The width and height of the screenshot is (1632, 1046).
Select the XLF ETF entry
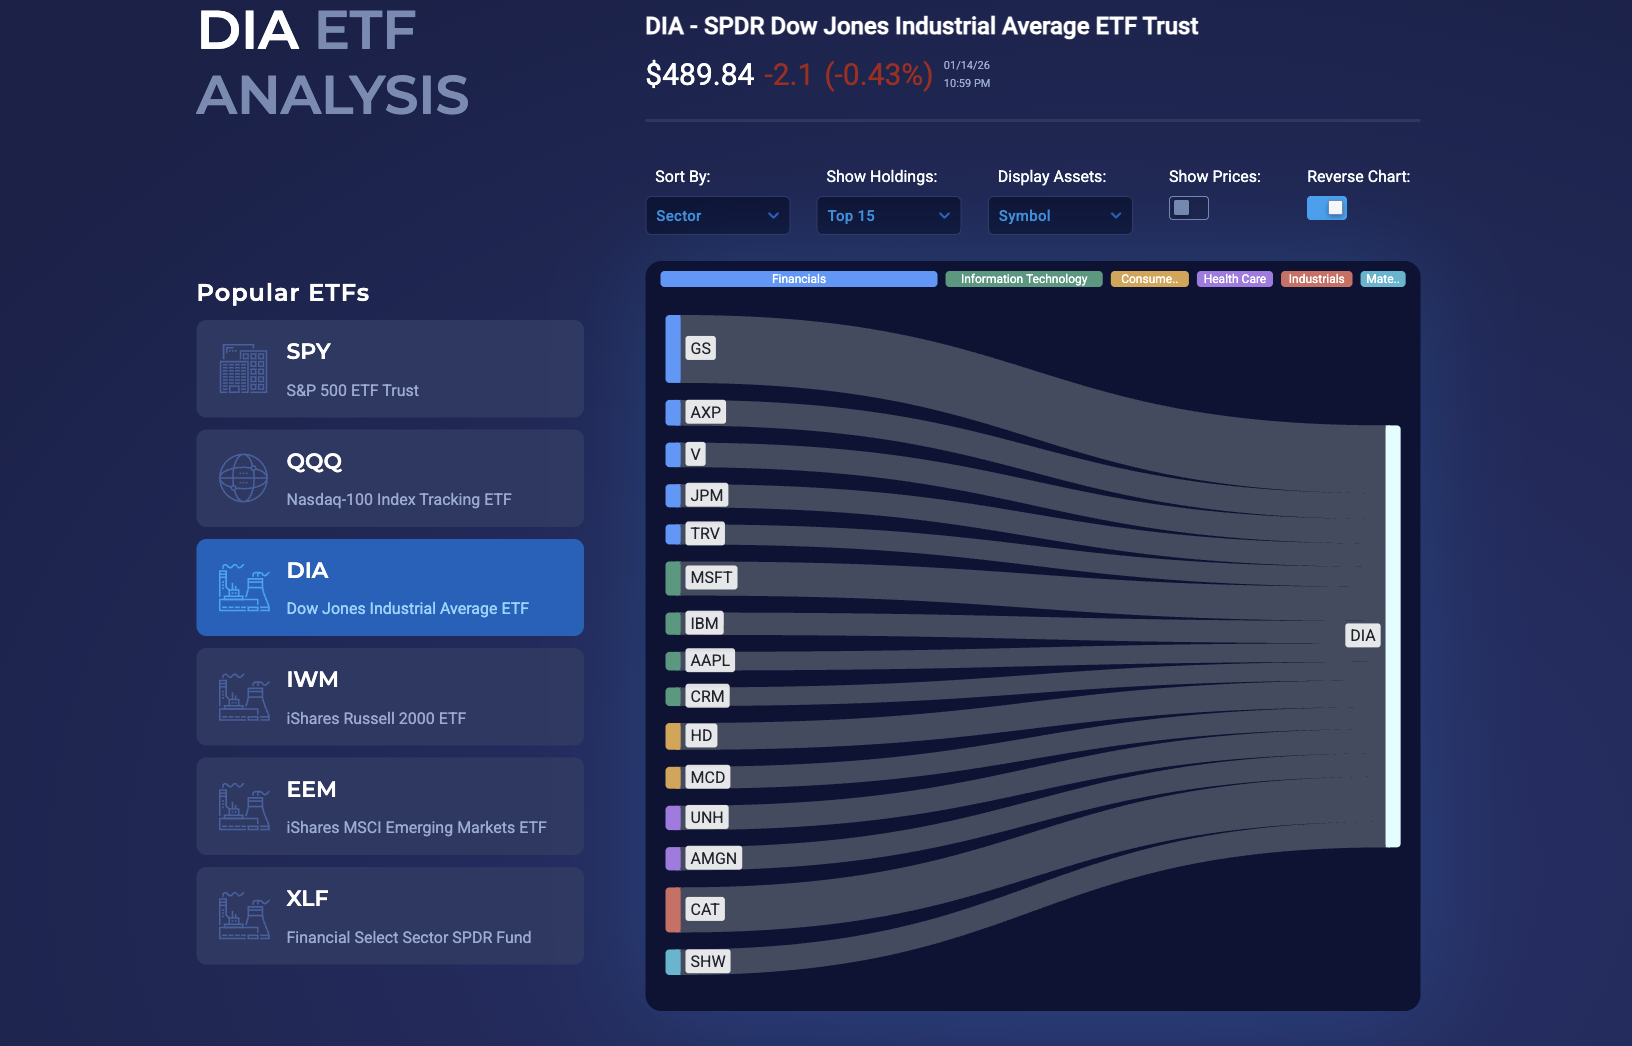[390, 915]
